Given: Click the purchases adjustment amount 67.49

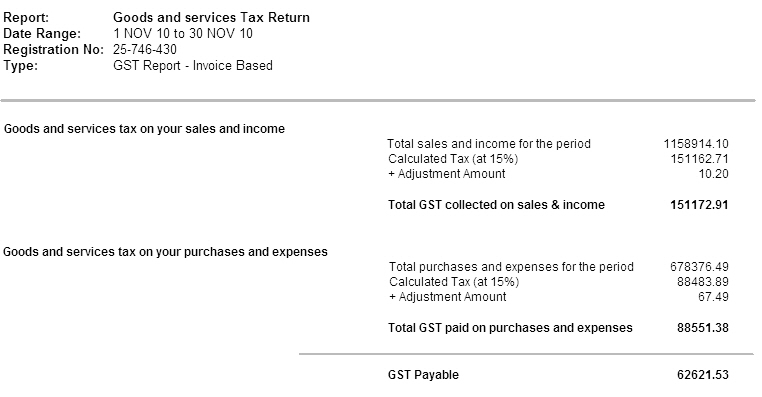Looking at the screenshot, I should tap(713, 297).
